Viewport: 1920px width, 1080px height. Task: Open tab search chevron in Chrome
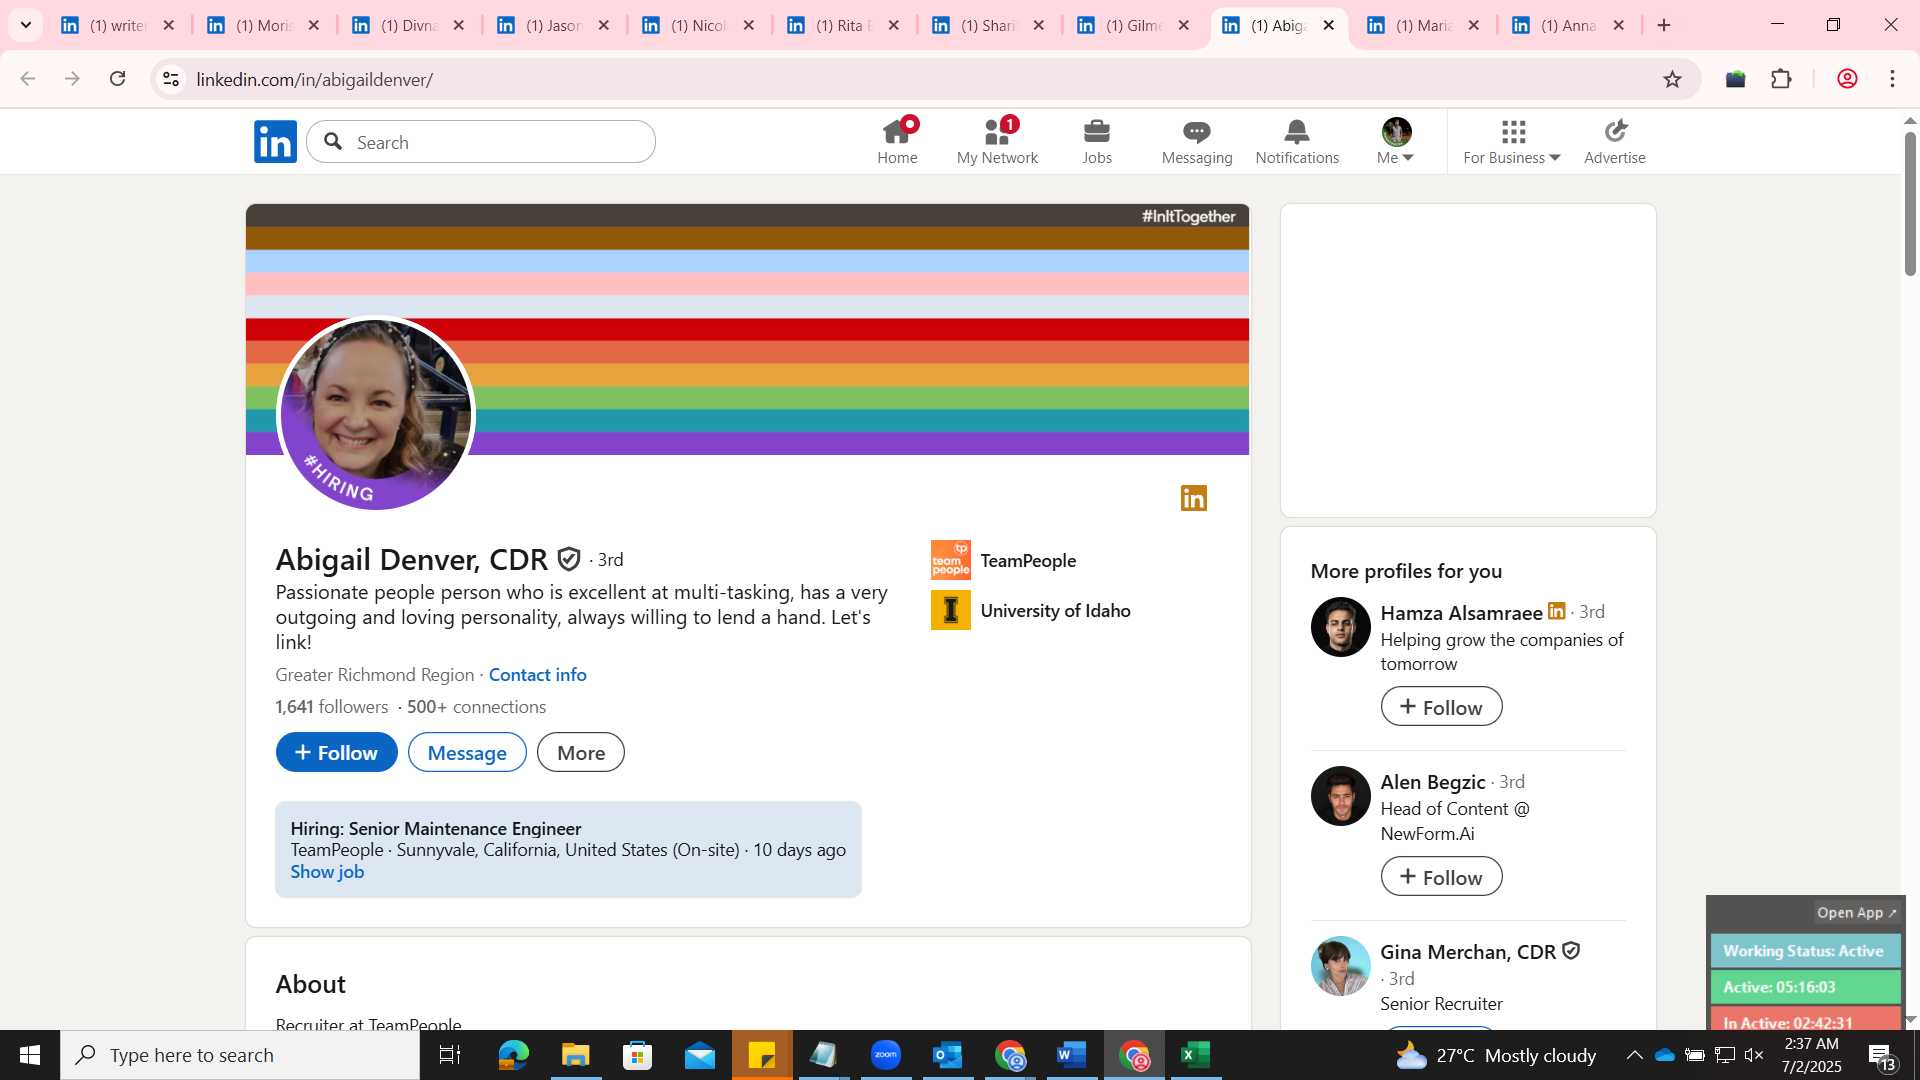(x=26, y=25)
